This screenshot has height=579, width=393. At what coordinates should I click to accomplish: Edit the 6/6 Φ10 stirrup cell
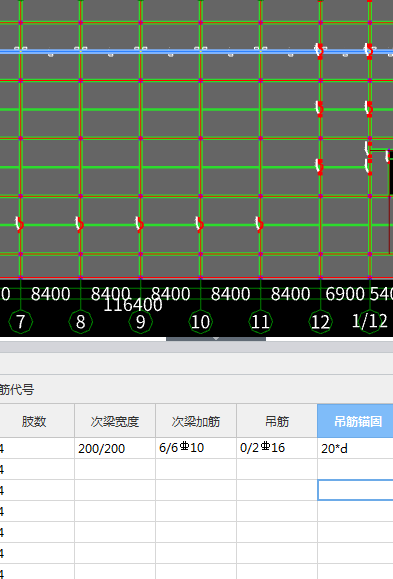(196, 448)
